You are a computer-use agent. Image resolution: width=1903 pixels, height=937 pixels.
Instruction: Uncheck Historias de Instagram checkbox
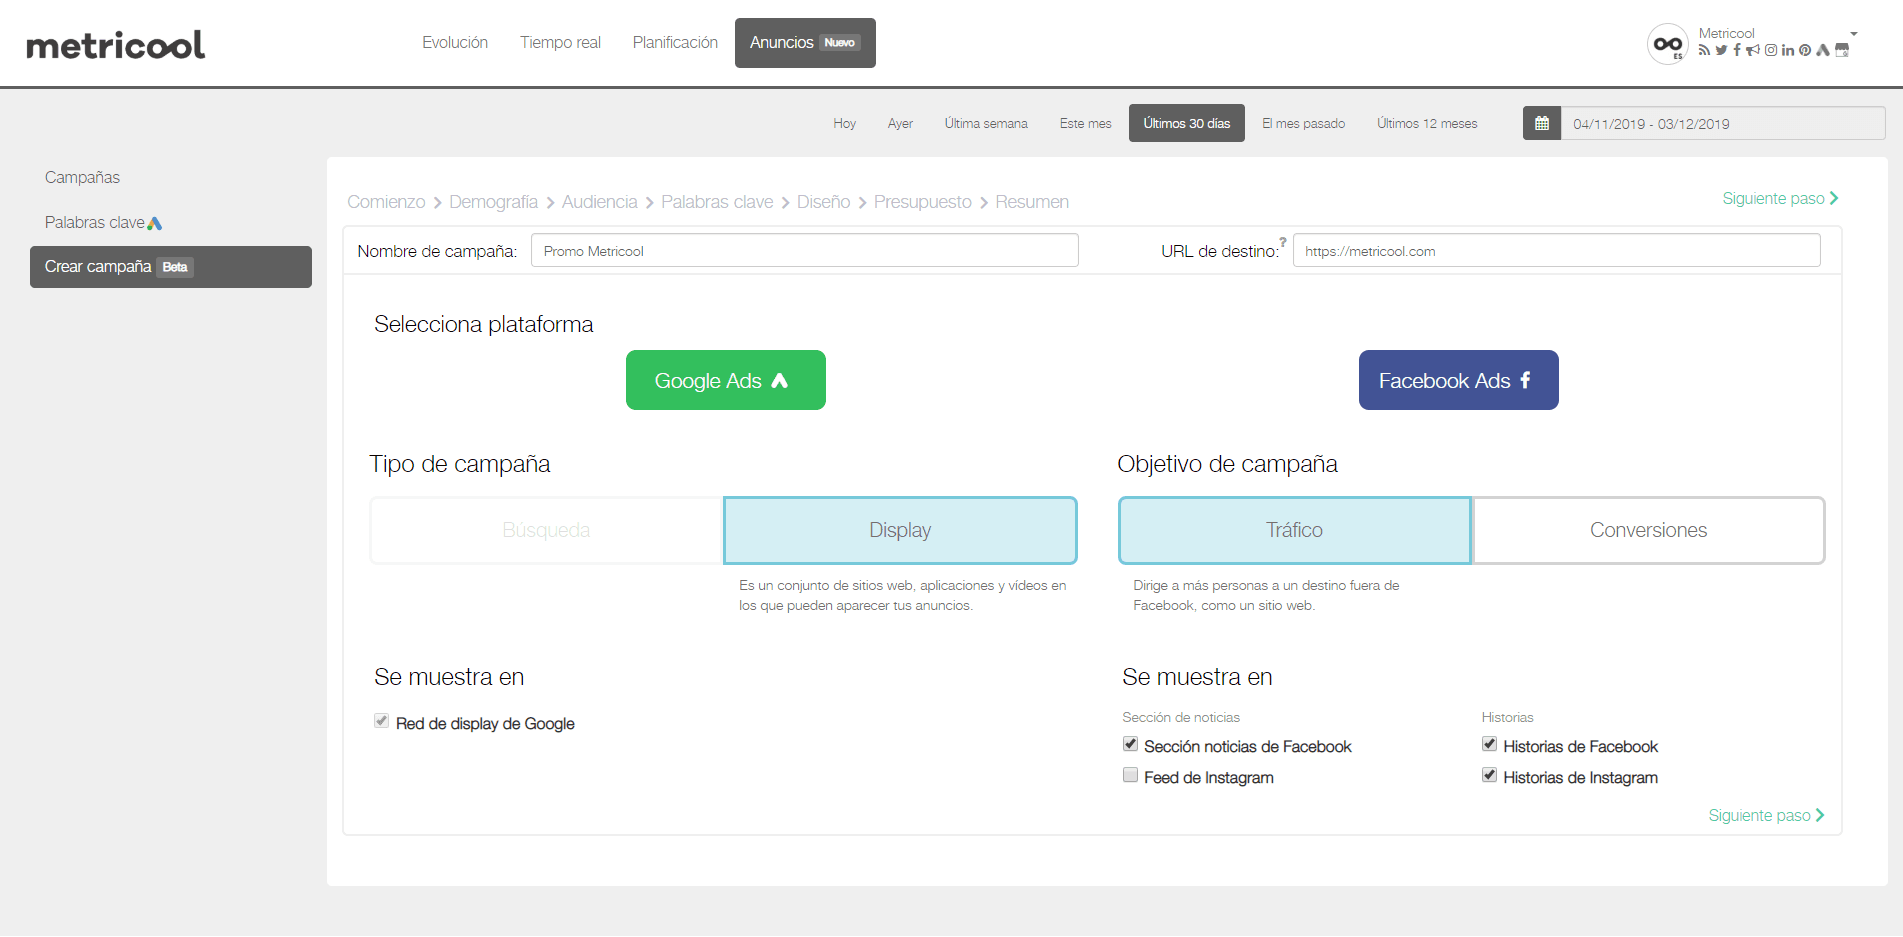1489,775
